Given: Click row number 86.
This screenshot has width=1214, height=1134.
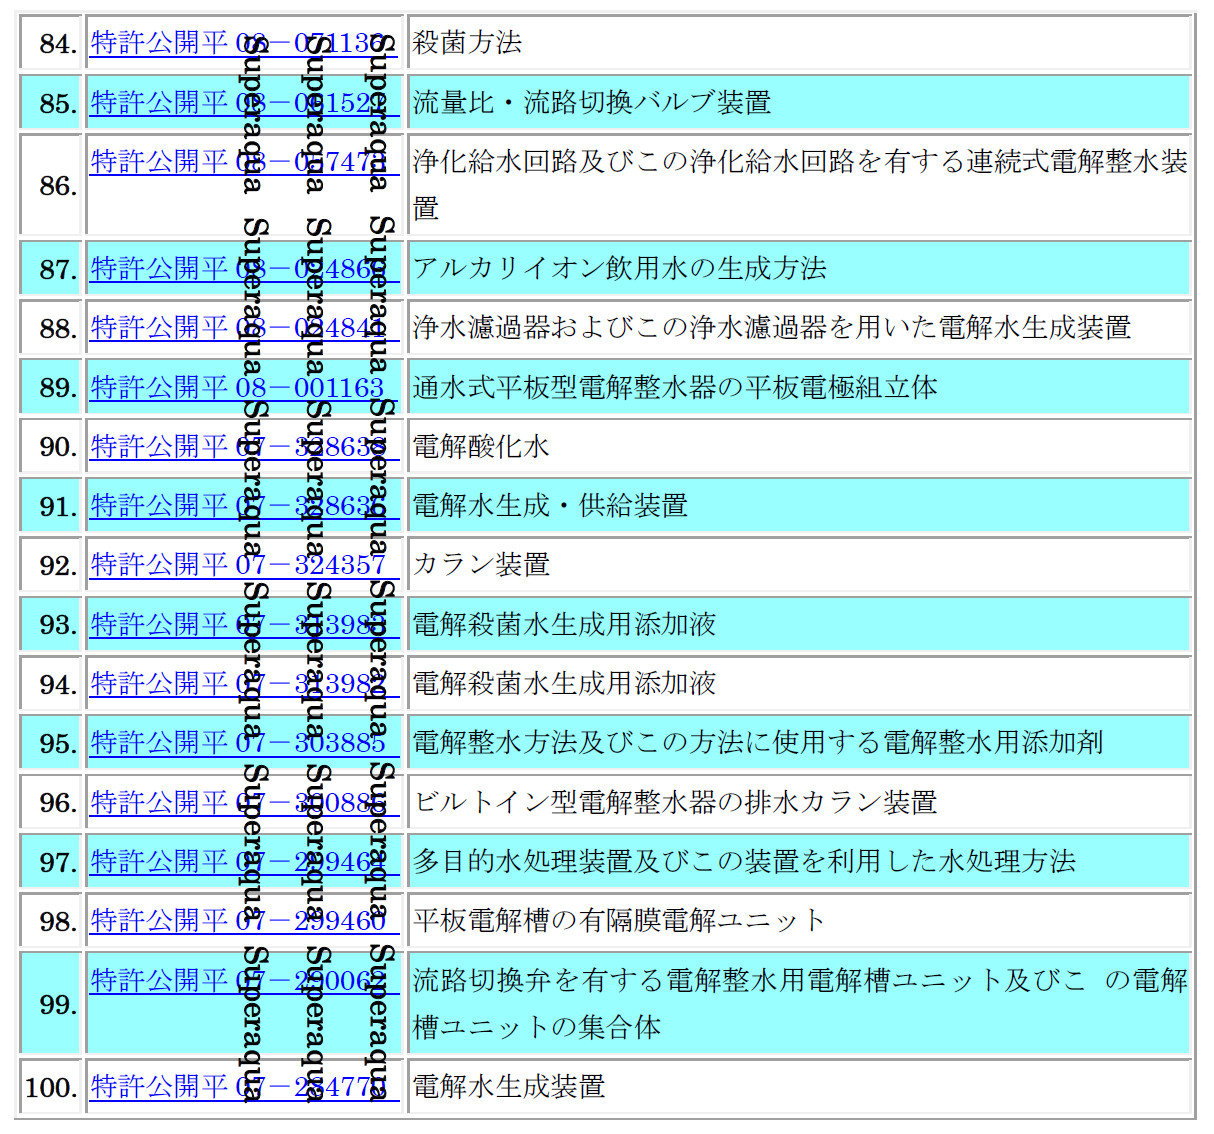Looking at the screenshot, I should [59, 186].
